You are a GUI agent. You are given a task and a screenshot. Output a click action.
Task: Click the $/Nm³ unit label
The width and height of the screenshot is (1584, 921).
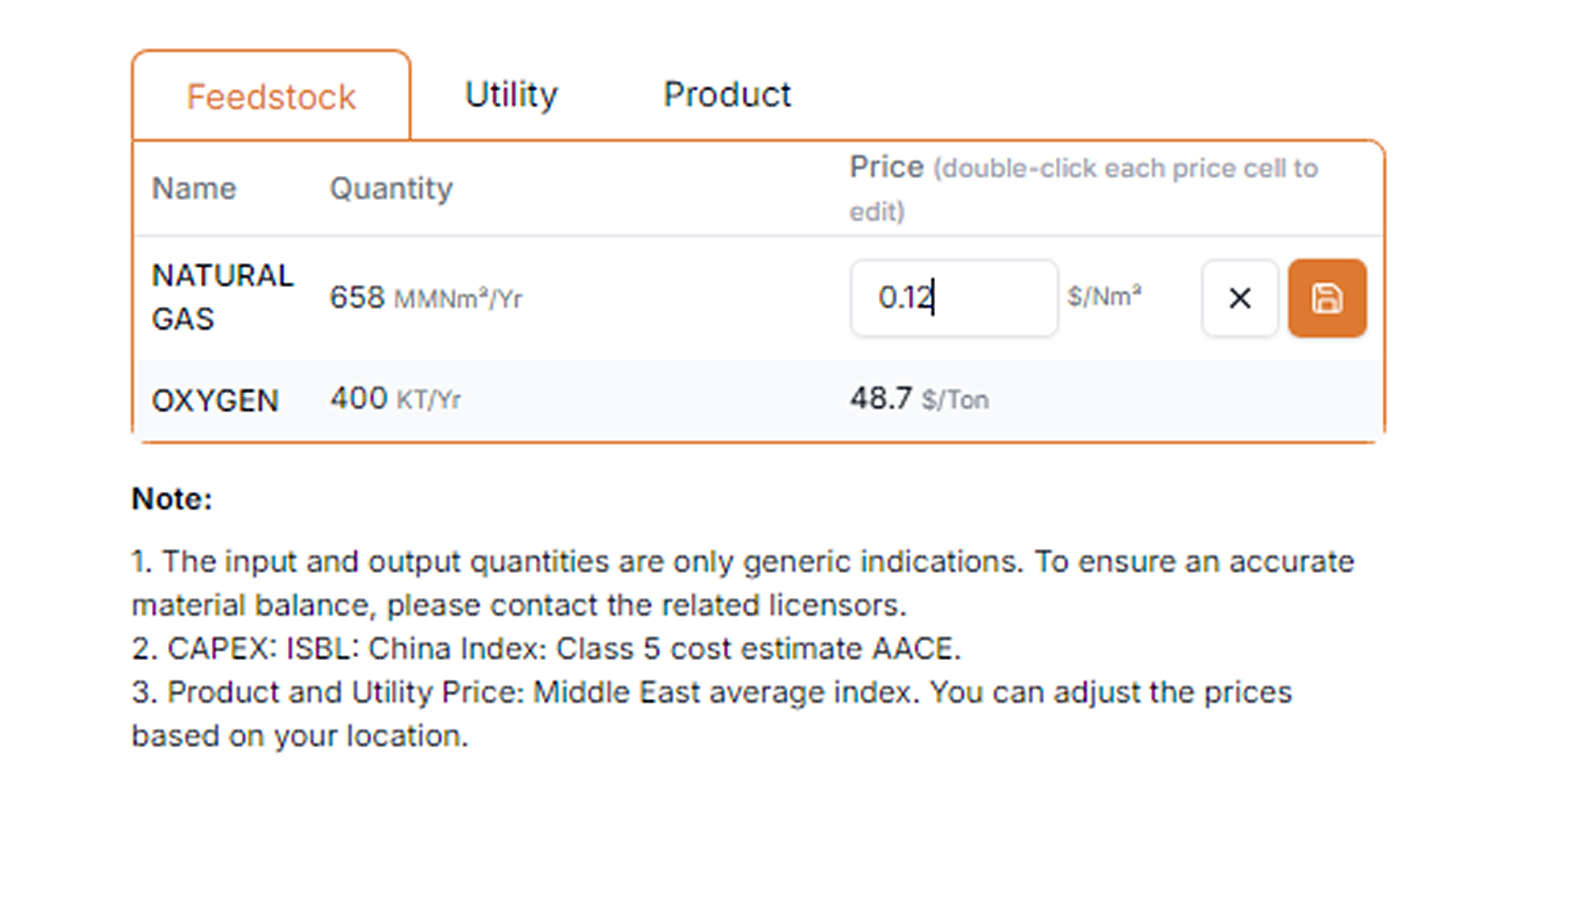pyautogui.click(x=1104, y=297)
